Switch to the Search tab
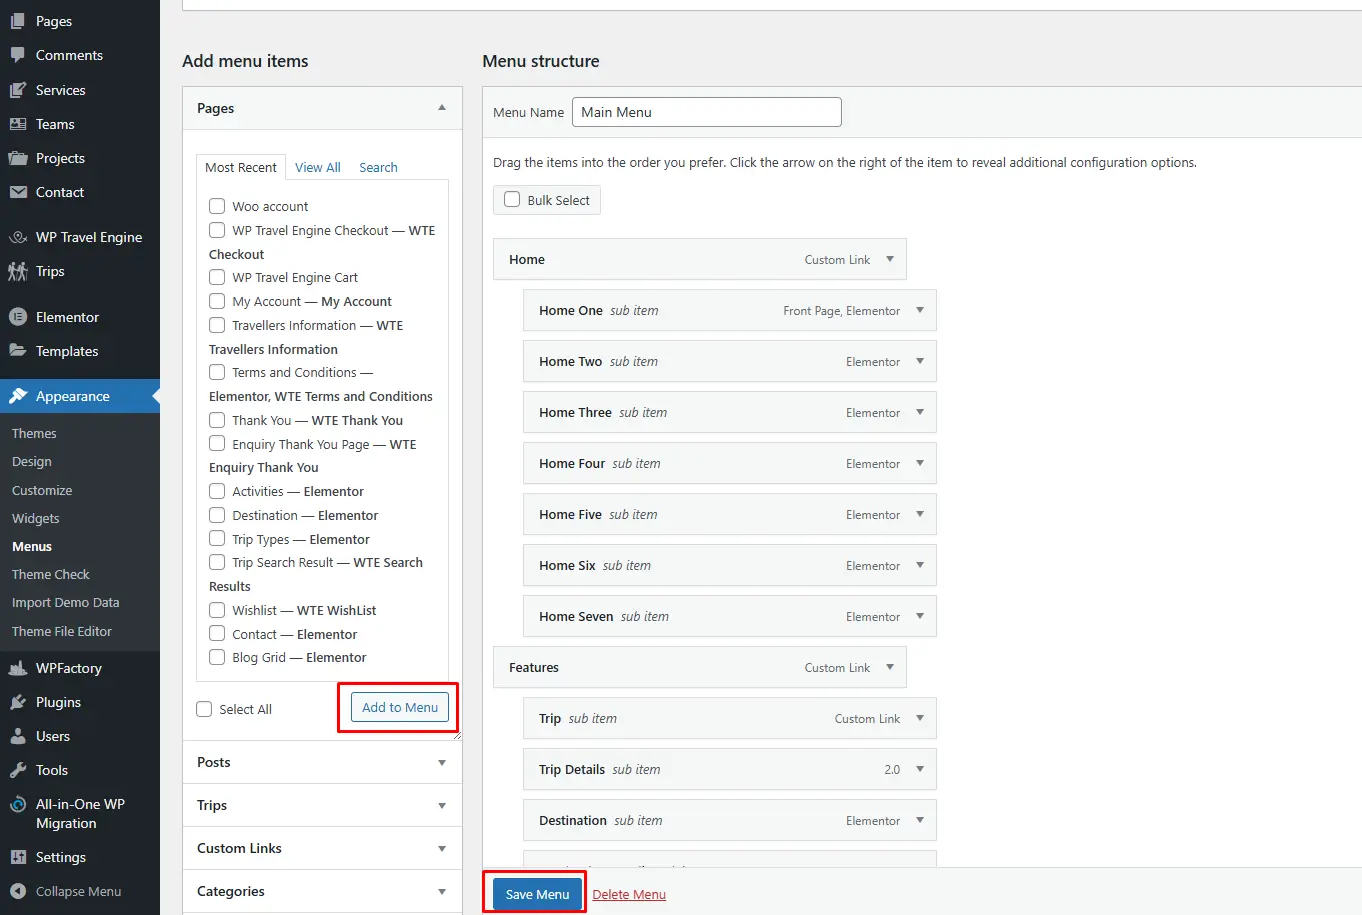The width and height of the screenshot is (1362, 915). coord(378,167)
